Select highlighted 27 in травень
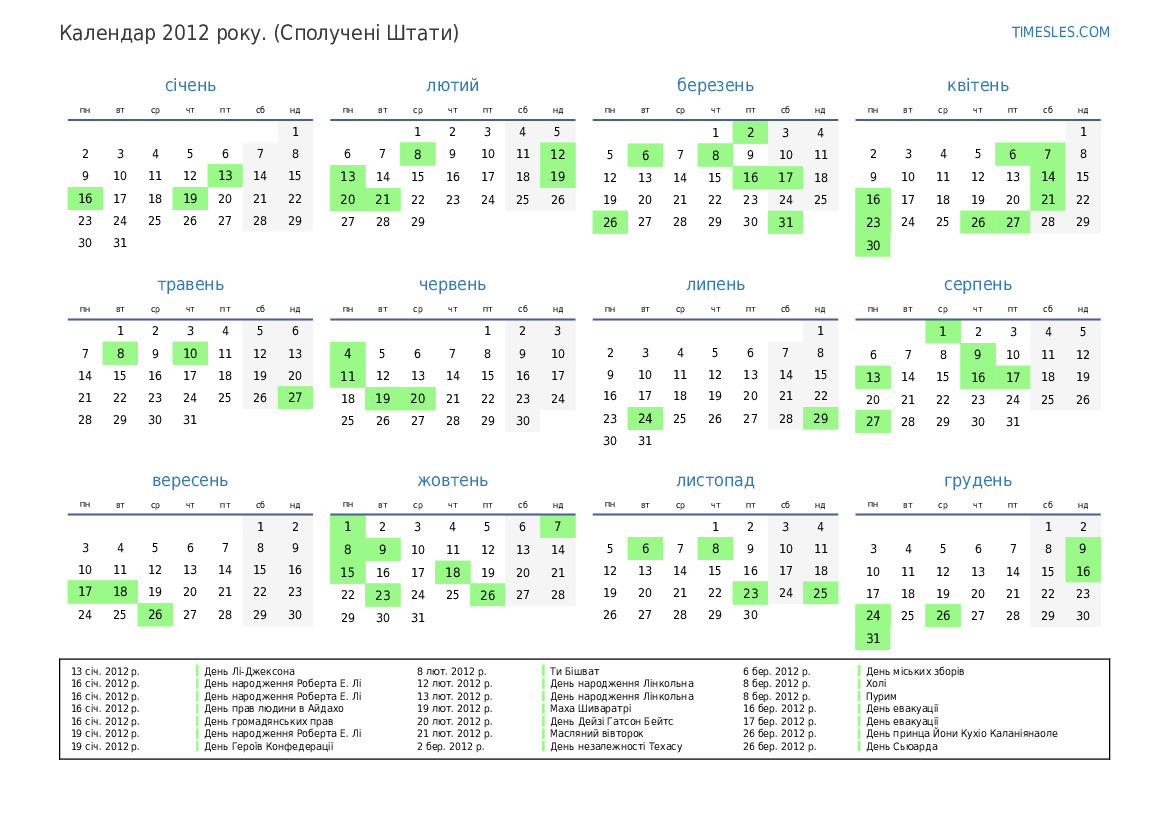 (295, 398)
